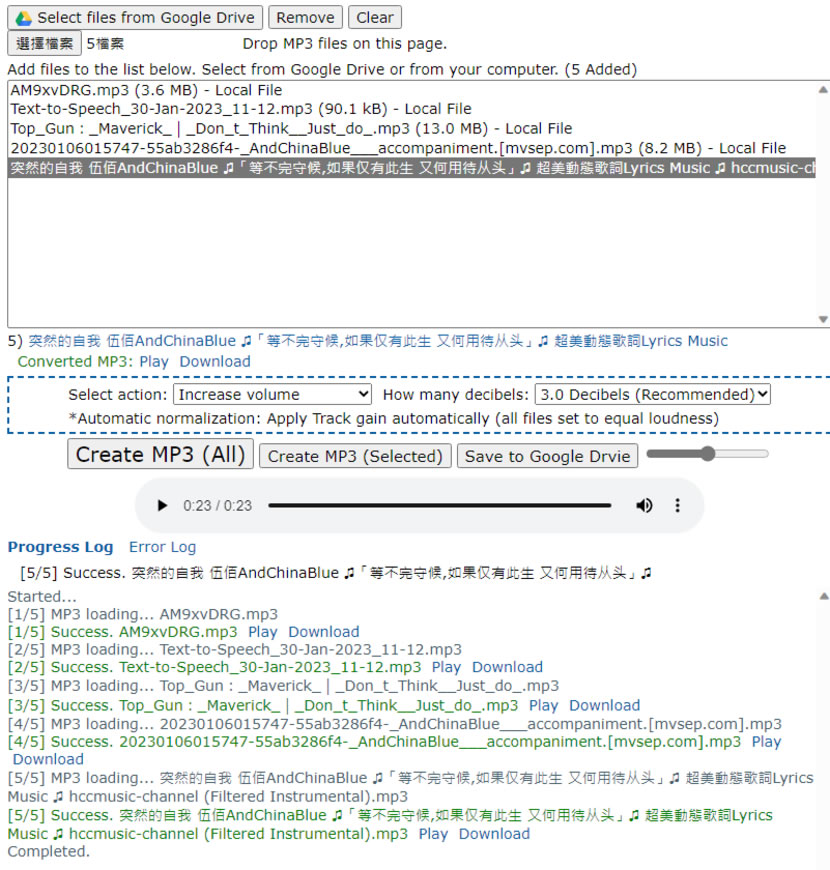830x870 pixels.
Task: Click the [5/5] Success status line
Action: (x=336, y=573)
